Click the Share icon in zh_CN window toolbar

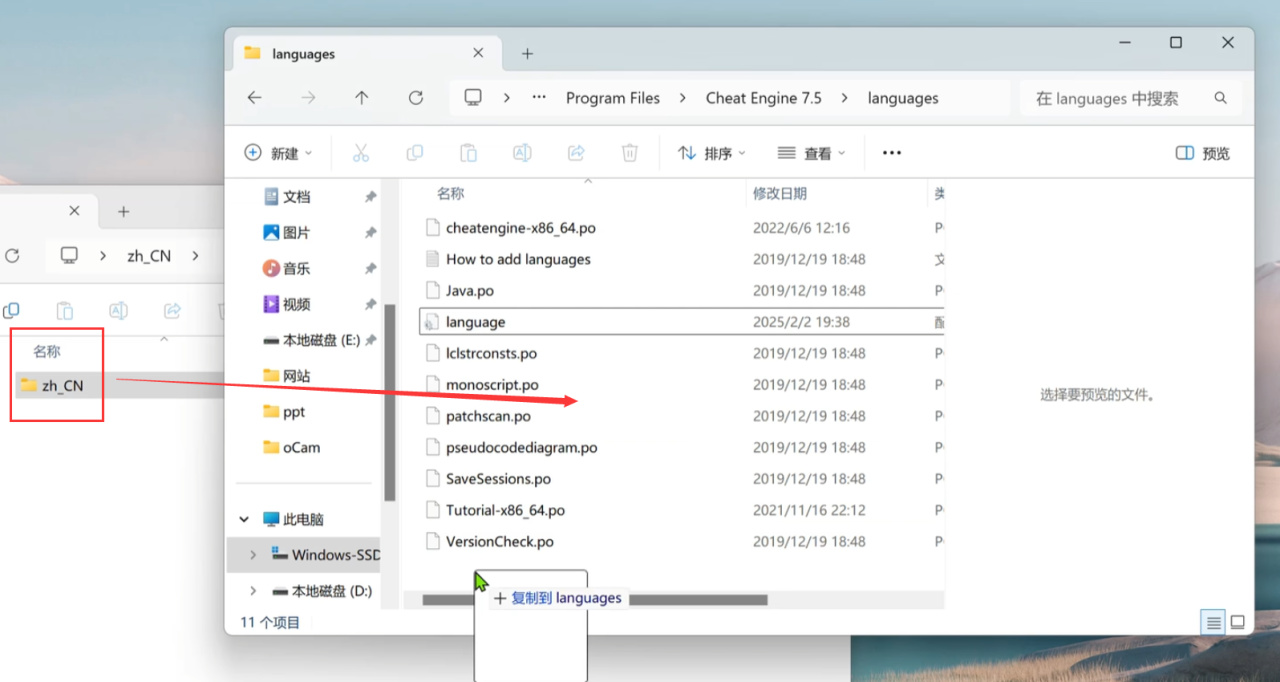tap(172, 311)
